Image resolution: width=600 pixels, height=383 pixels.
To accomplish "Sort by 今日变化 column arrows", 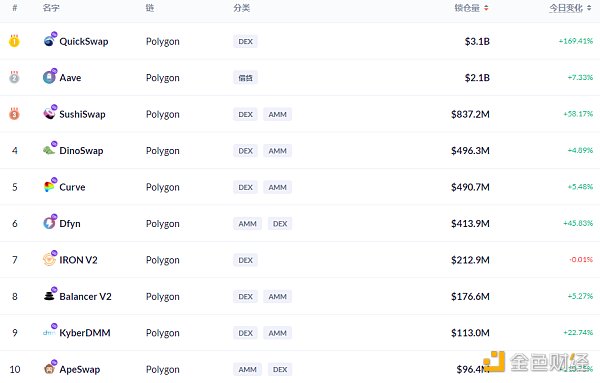I will 589,8.
